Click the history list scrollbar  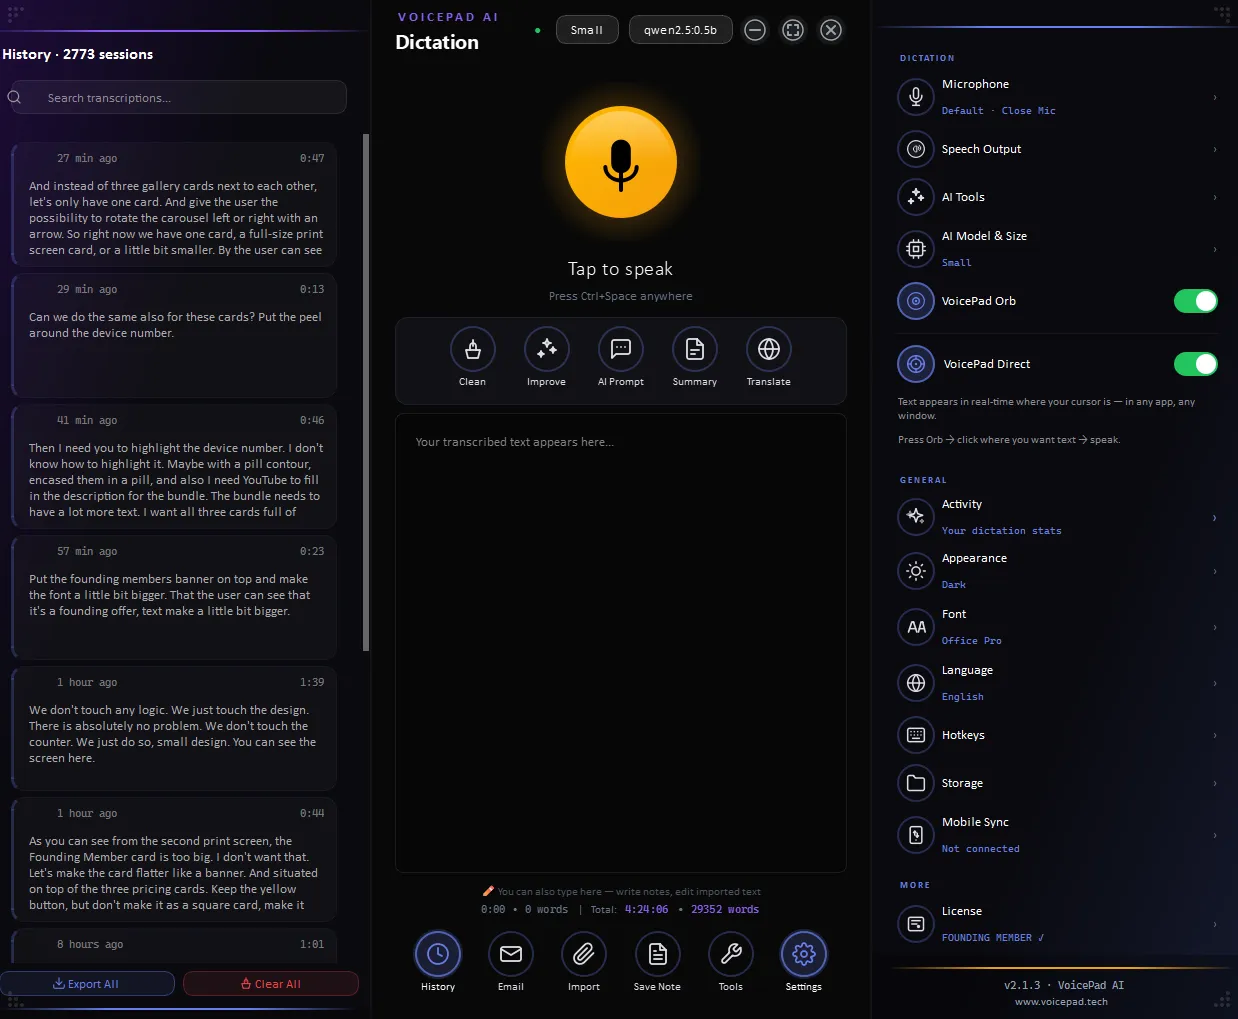tap(366, 392)
